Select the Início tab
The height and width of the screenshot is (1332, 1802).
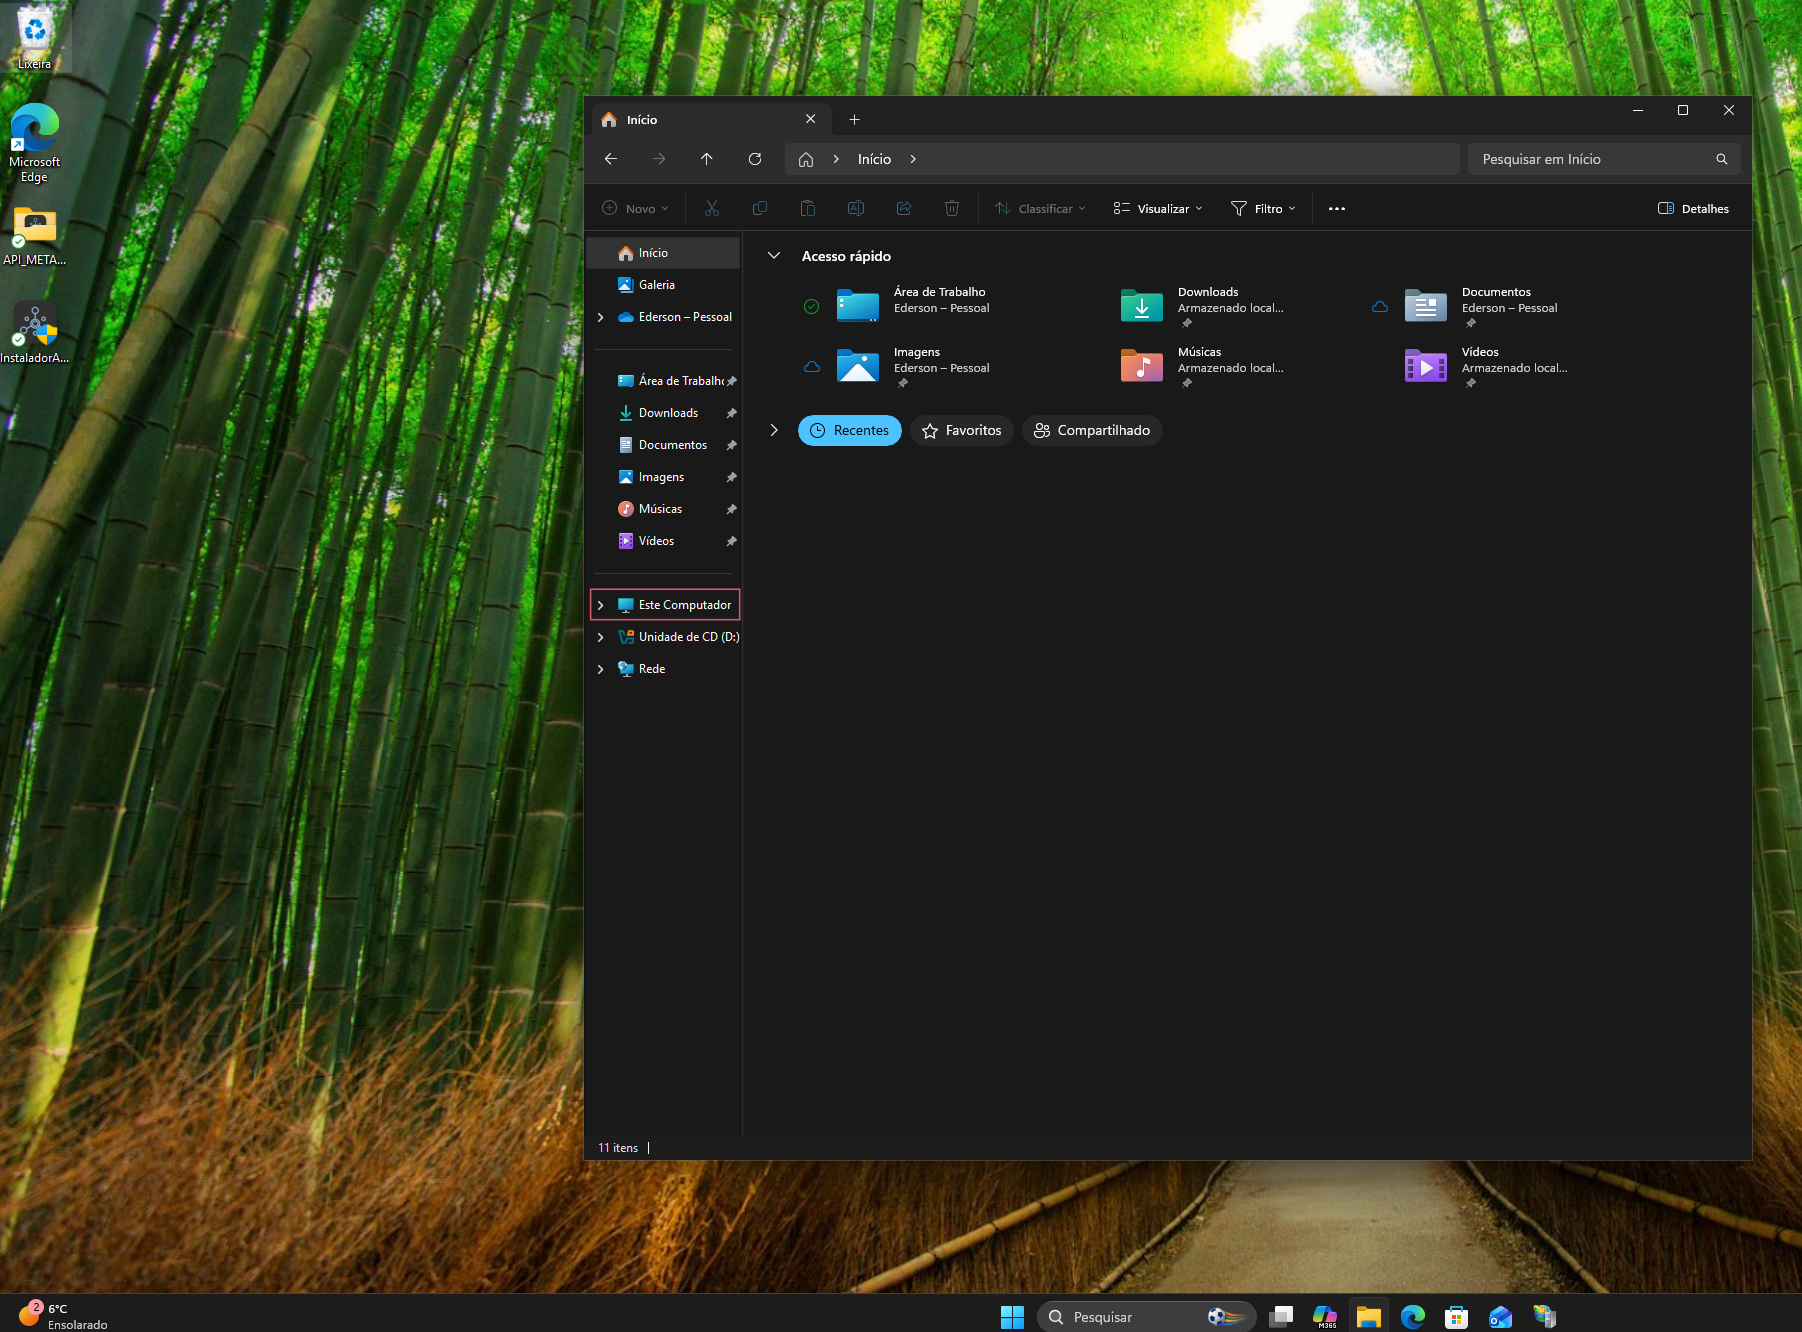pyautogui.click(x=710, y=119)
